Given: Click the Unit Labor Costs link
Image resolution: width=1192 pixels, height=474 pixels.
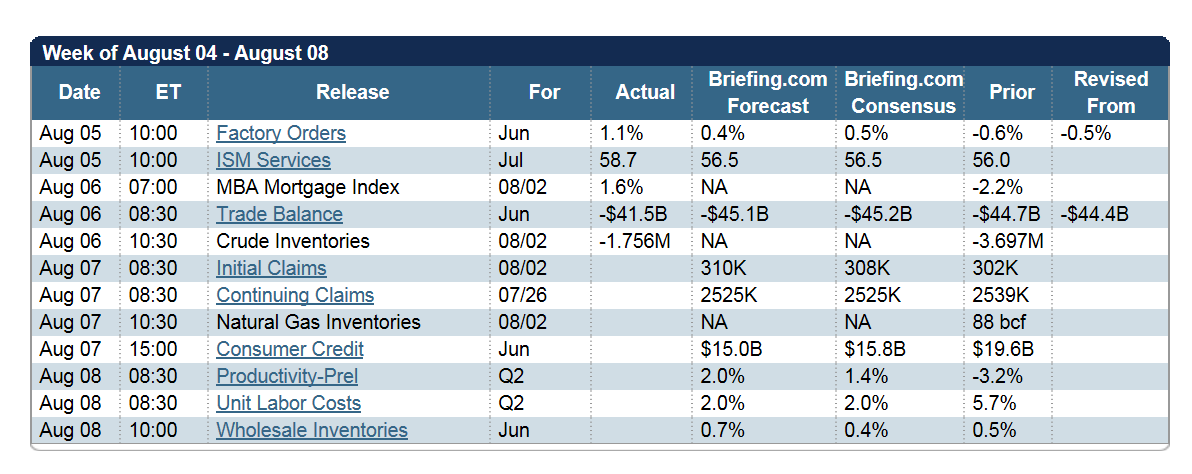Looking at the screenshot, I should [x=289, y=403].
